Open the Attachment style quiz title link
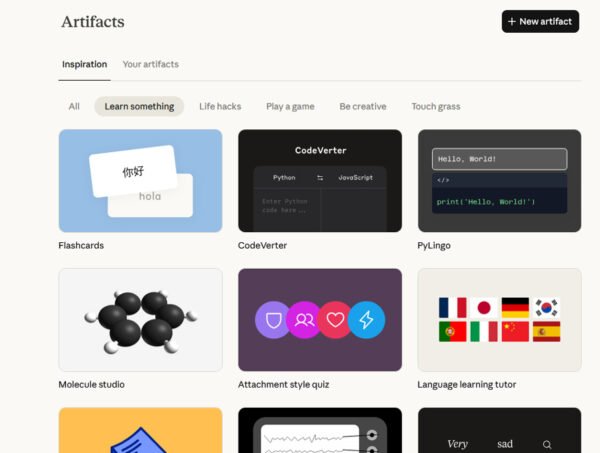 [284, 385]
